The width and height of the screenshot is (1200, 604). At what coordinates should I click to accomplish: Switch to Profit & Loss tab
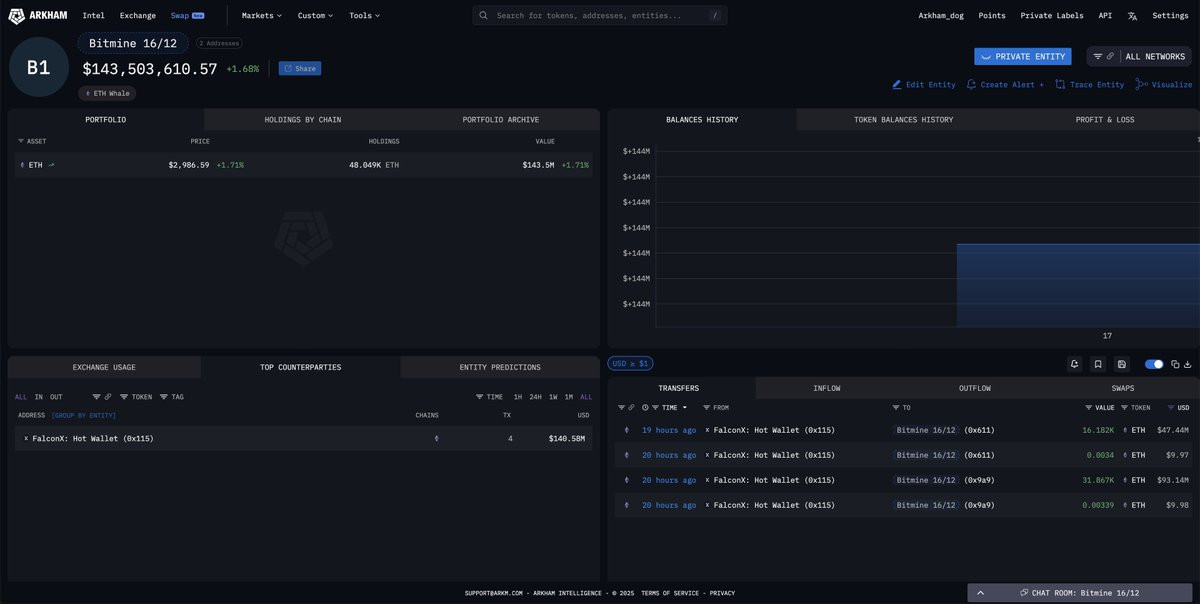1104,120
